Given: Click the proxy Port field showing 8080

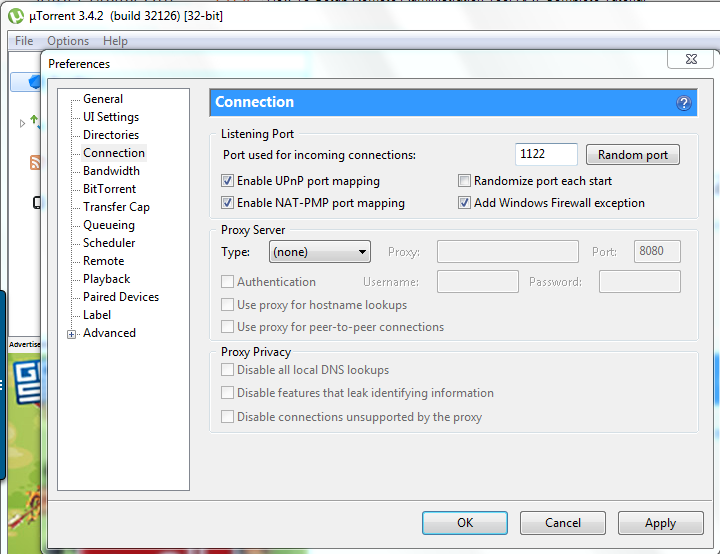Looking at the screenshot, I should click(657, 252).
